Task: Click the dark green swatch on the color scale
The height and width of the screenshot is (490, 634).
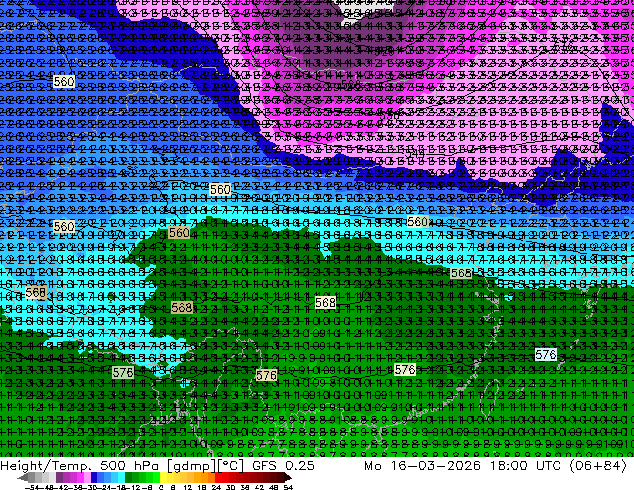Action: 129,478
